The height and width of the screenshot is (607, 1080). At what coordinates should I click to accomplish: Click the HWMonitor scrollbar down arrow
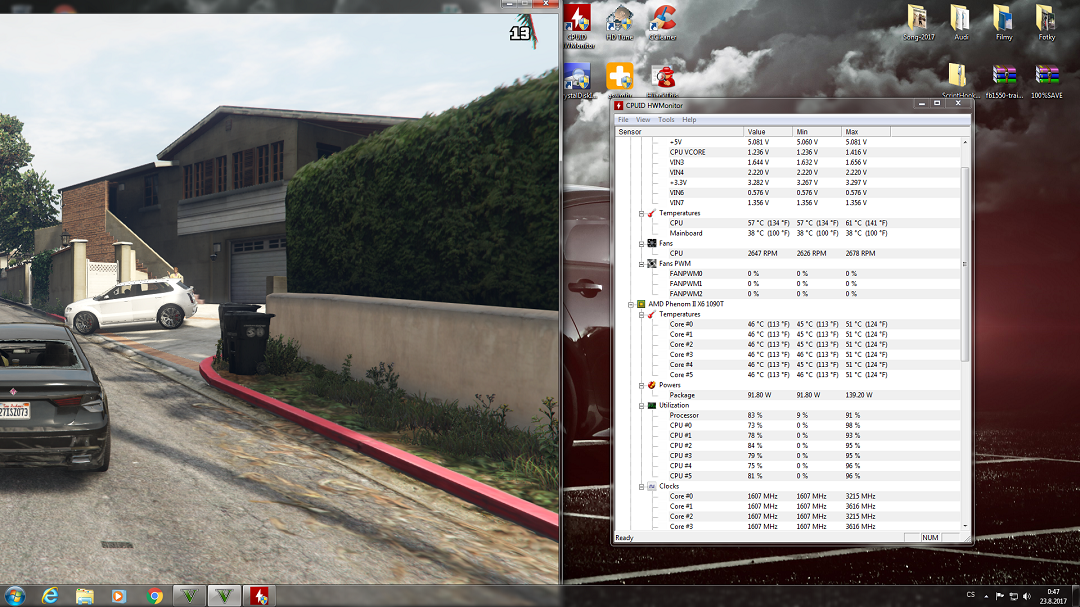965,526
